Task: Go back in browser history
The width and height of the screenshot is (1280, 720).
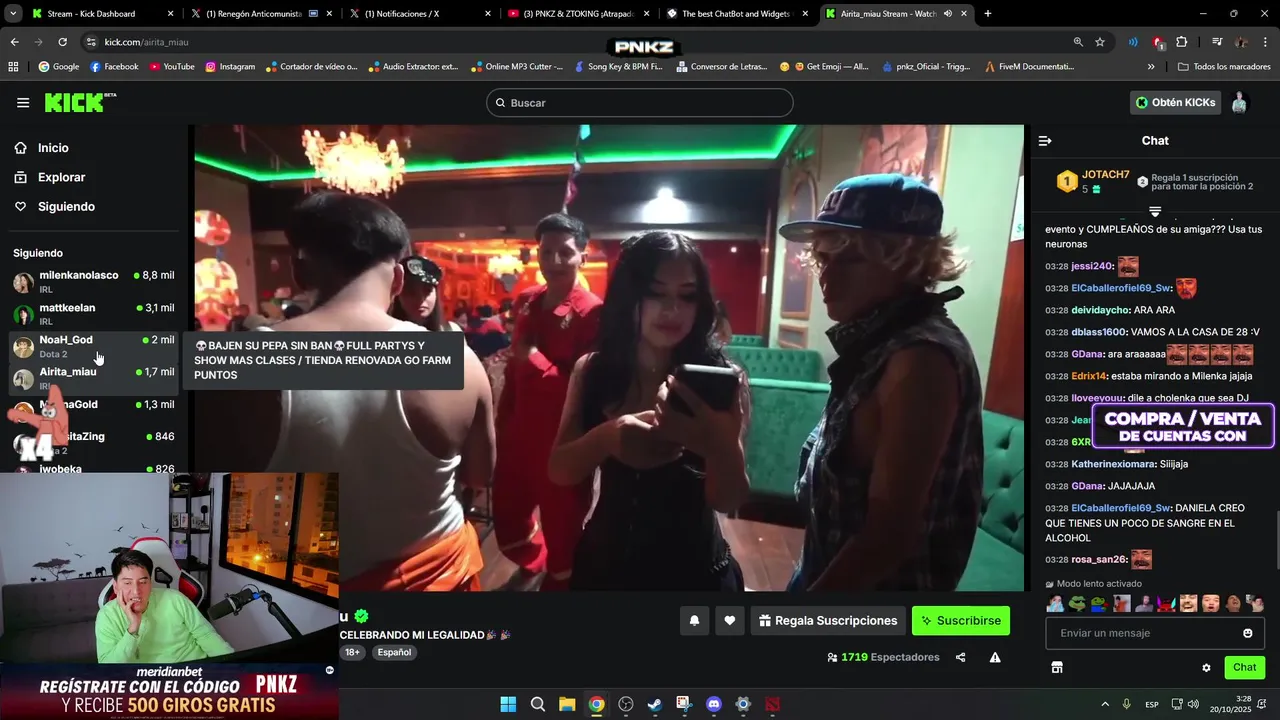Action: click(14, 42)
